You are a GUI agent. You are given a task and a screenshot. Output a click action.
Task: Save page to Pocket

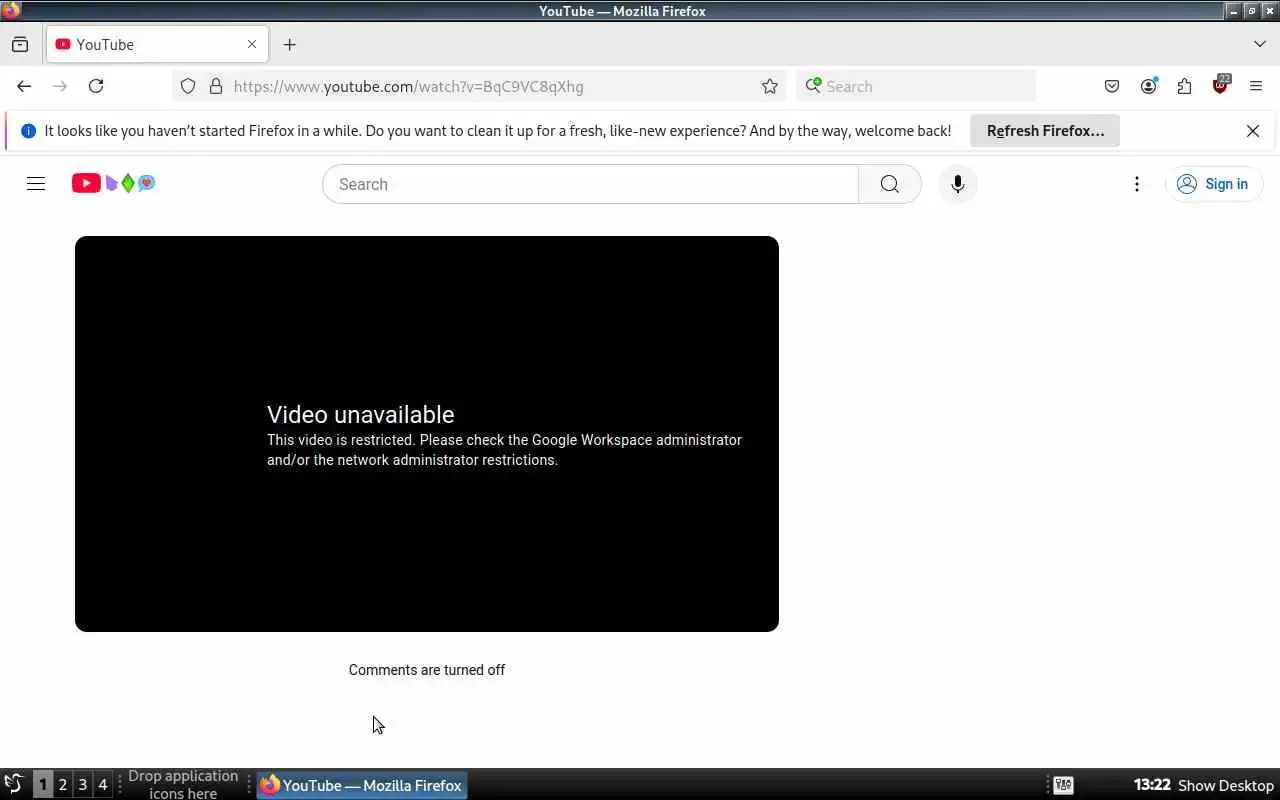pyautogui.click(x=1112, y=86)
